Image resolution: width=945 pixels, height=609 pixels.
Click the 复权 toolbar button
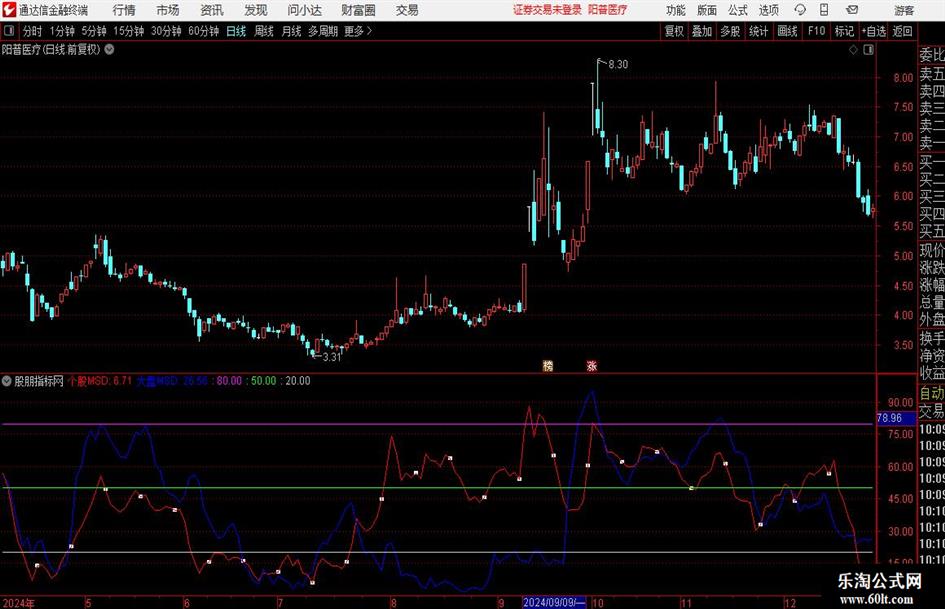tap(674, 31)
